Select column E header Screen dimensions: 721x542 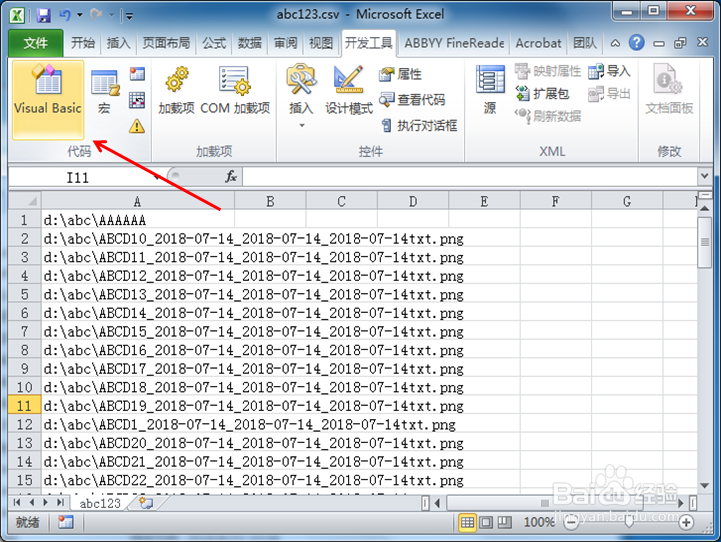[484, 201]
